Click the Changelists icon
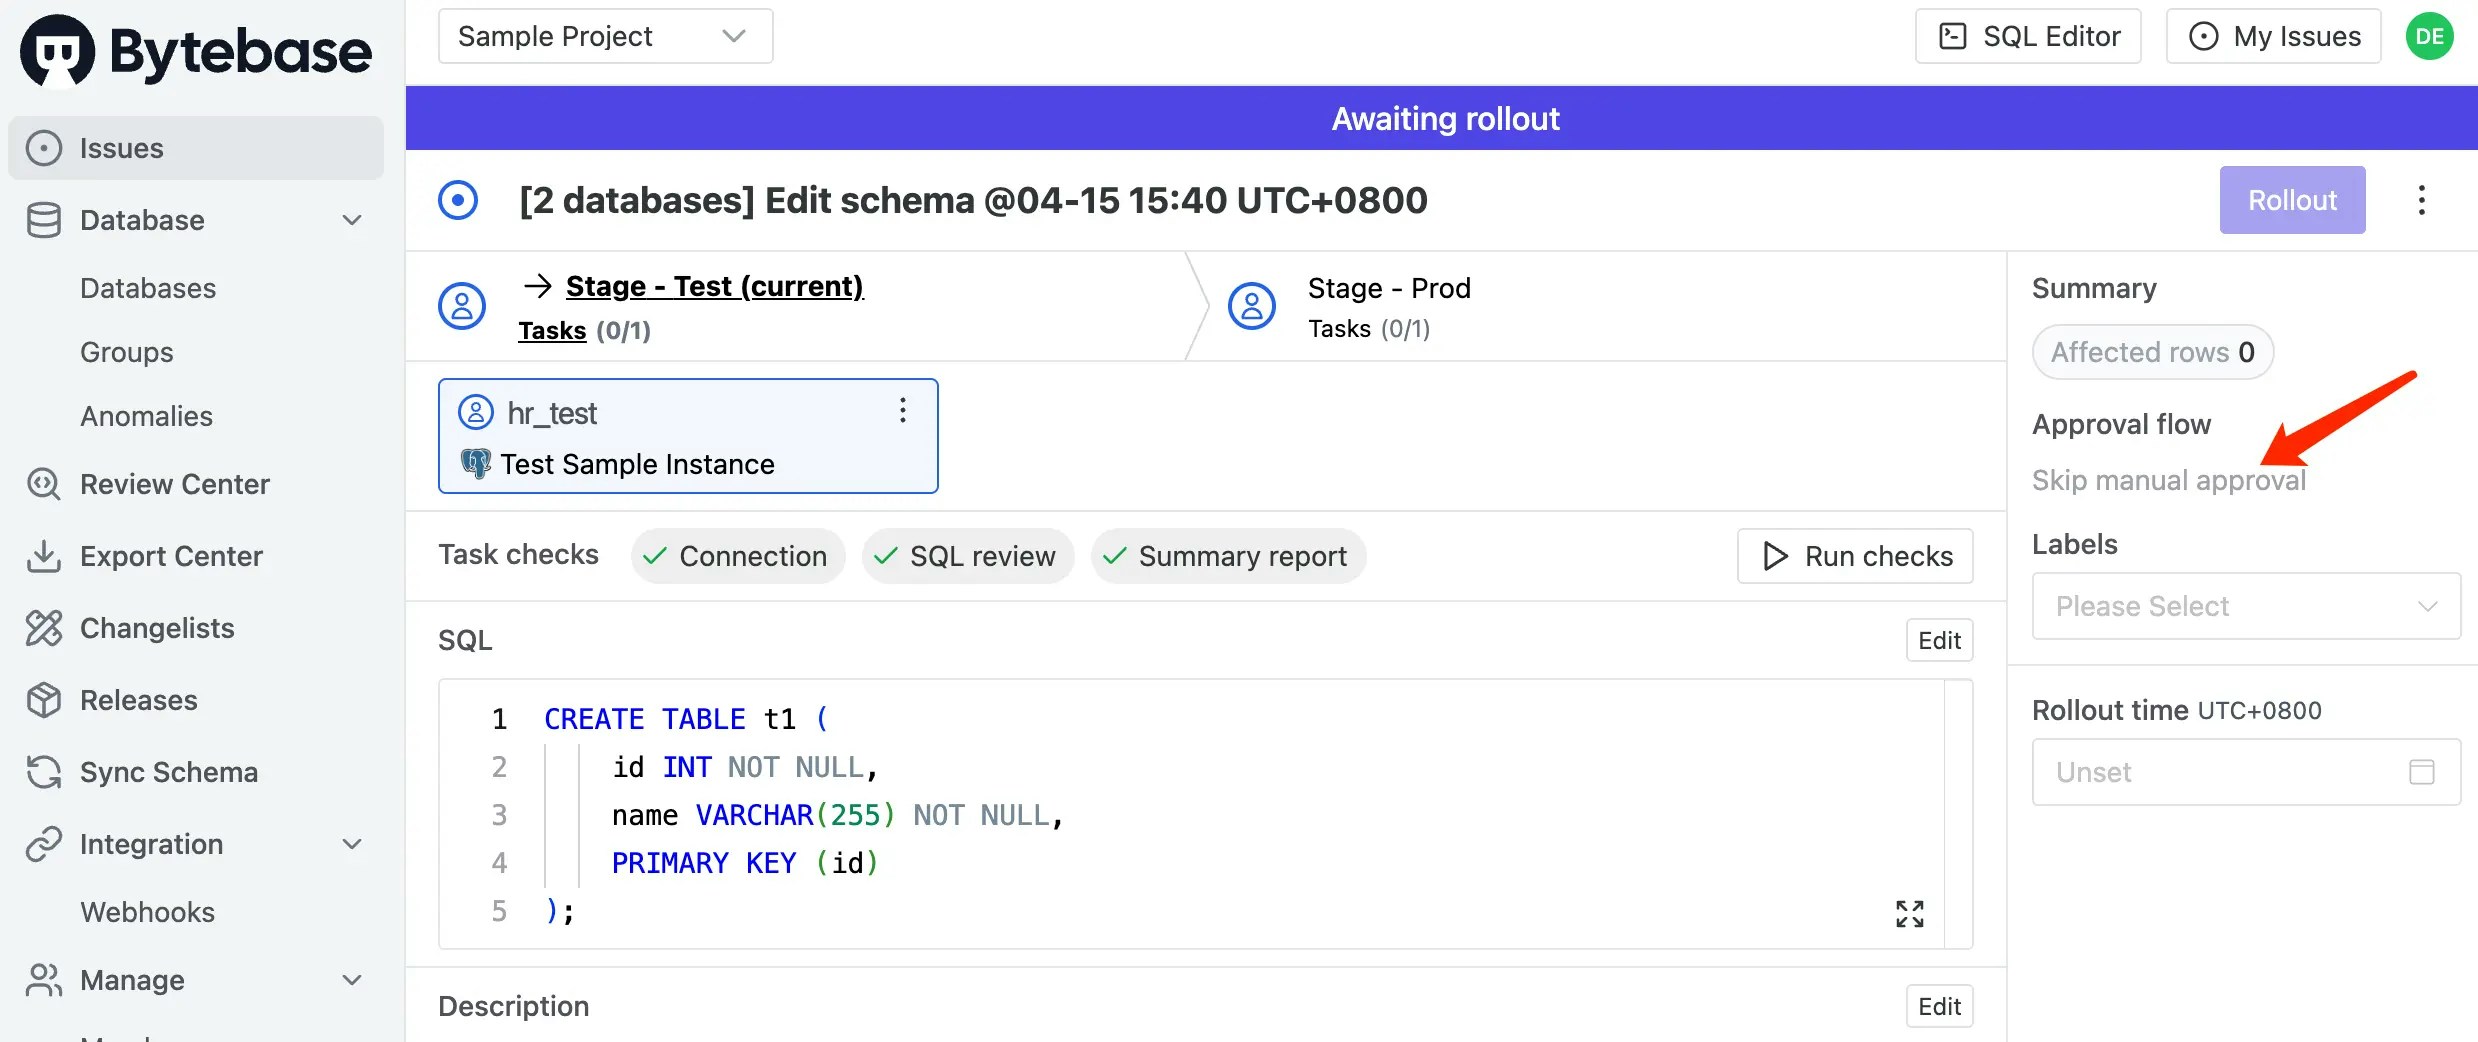 [x=44, y=628]
